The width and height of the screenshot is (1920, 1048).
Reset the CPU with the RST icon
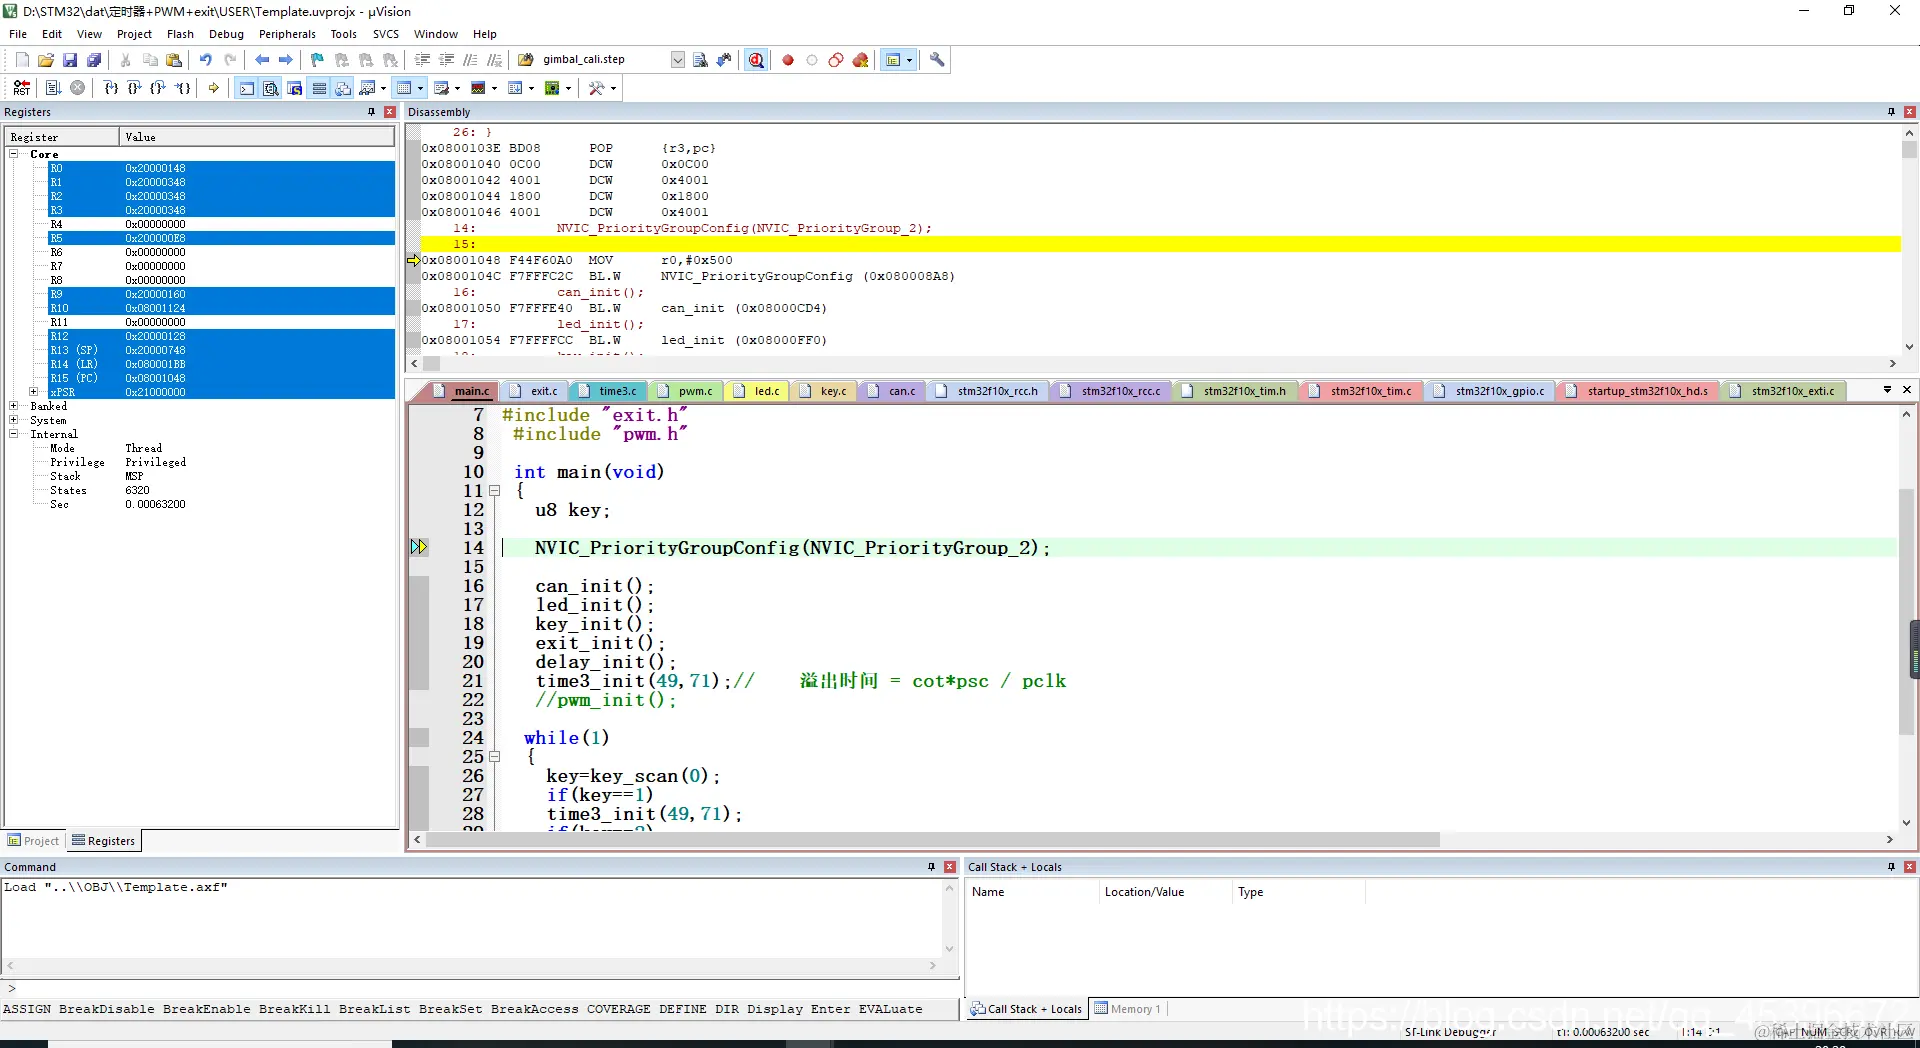22,88
